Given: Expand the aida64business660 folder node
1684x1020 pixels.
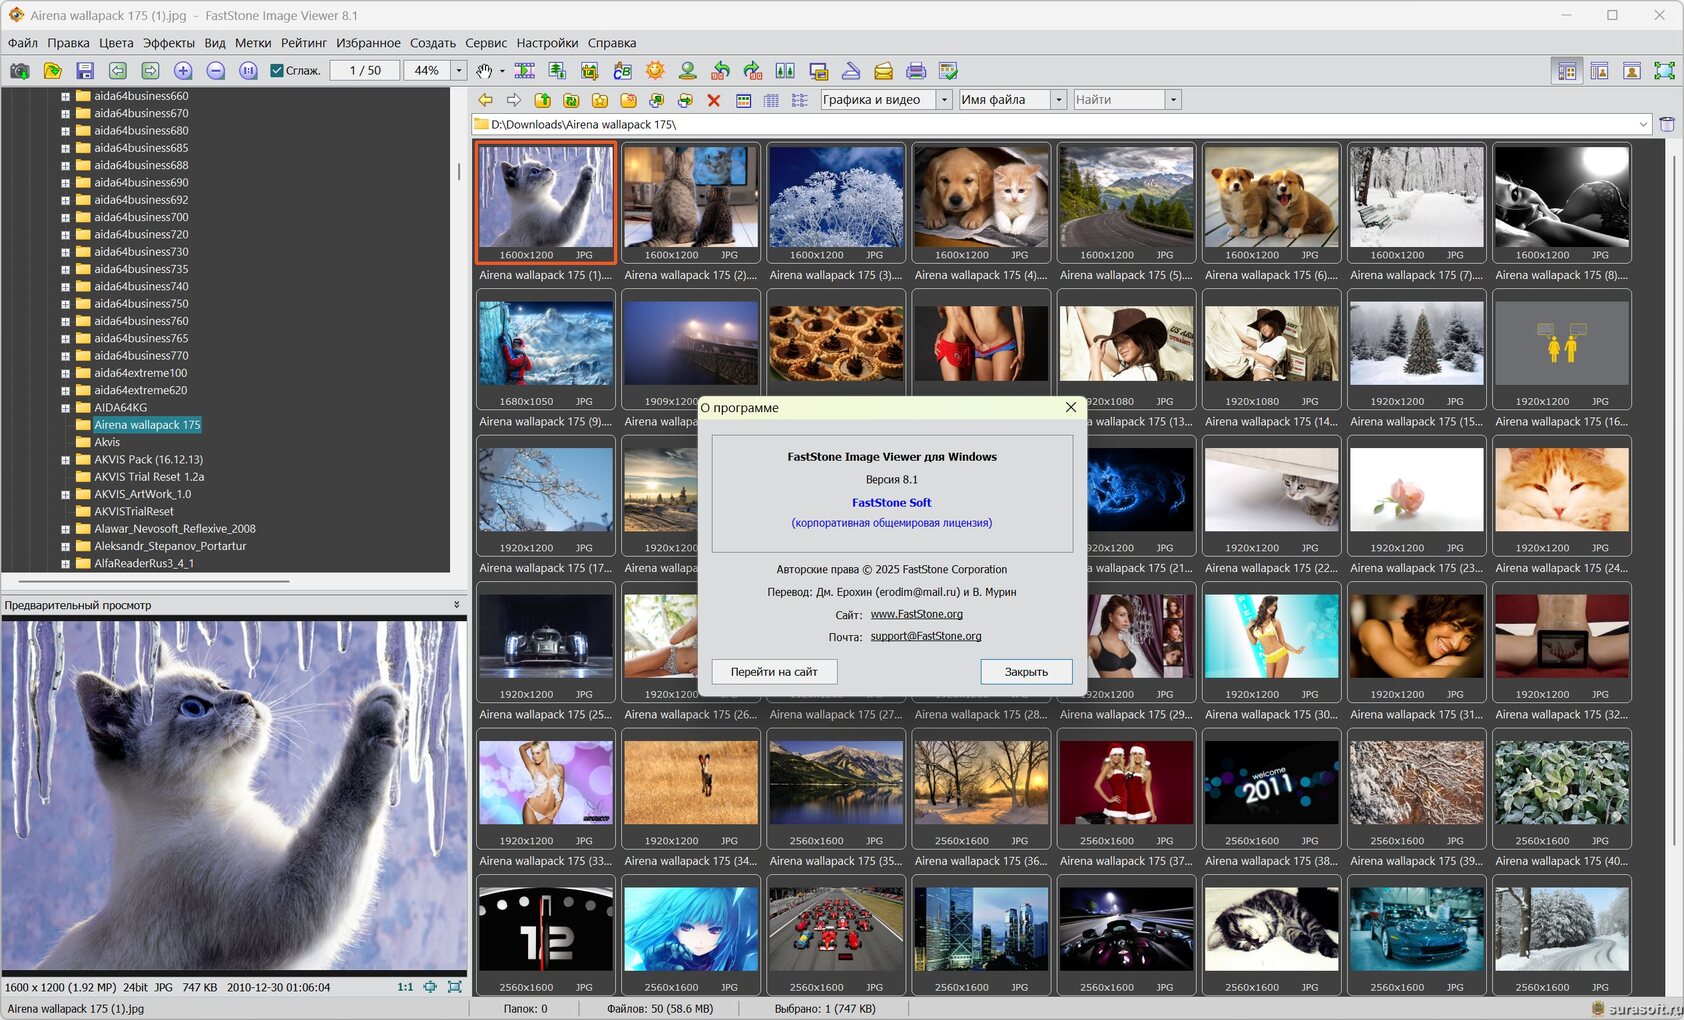Looking at the screenshot, I should (65, 97).
